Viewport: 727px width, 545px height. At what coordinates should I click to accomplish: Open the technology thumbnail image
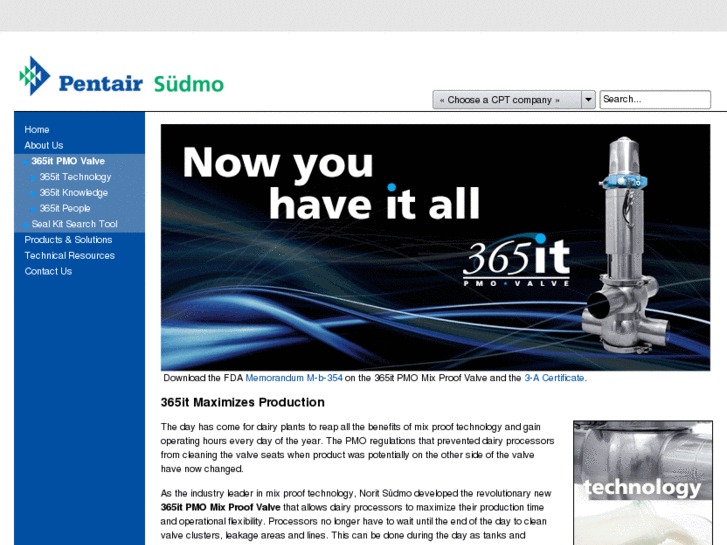tap(643, 483)
